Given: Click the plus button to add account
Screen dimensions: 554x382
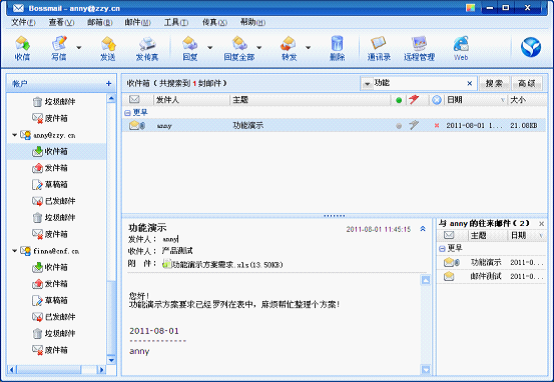Looking at the screenshot, I should (108, 84).
